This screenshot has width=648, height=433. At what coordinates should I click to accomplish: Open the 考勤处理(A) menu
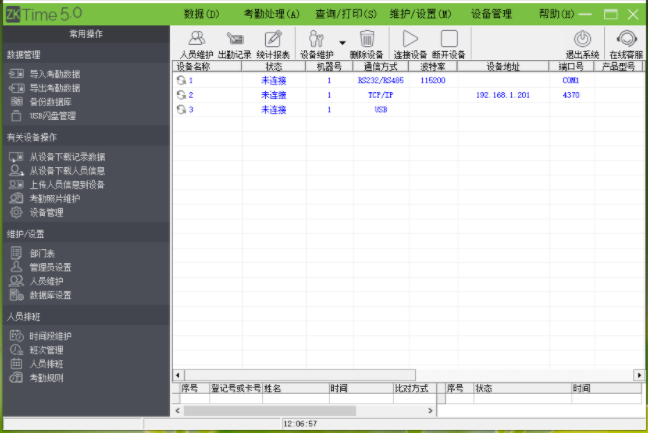(271, 14)
